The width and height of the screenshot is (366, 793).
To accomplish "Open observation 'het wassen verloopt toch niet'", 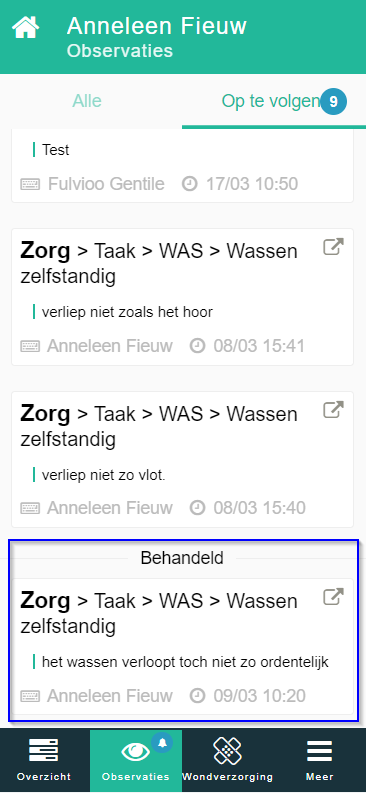I will click(182, 646).
